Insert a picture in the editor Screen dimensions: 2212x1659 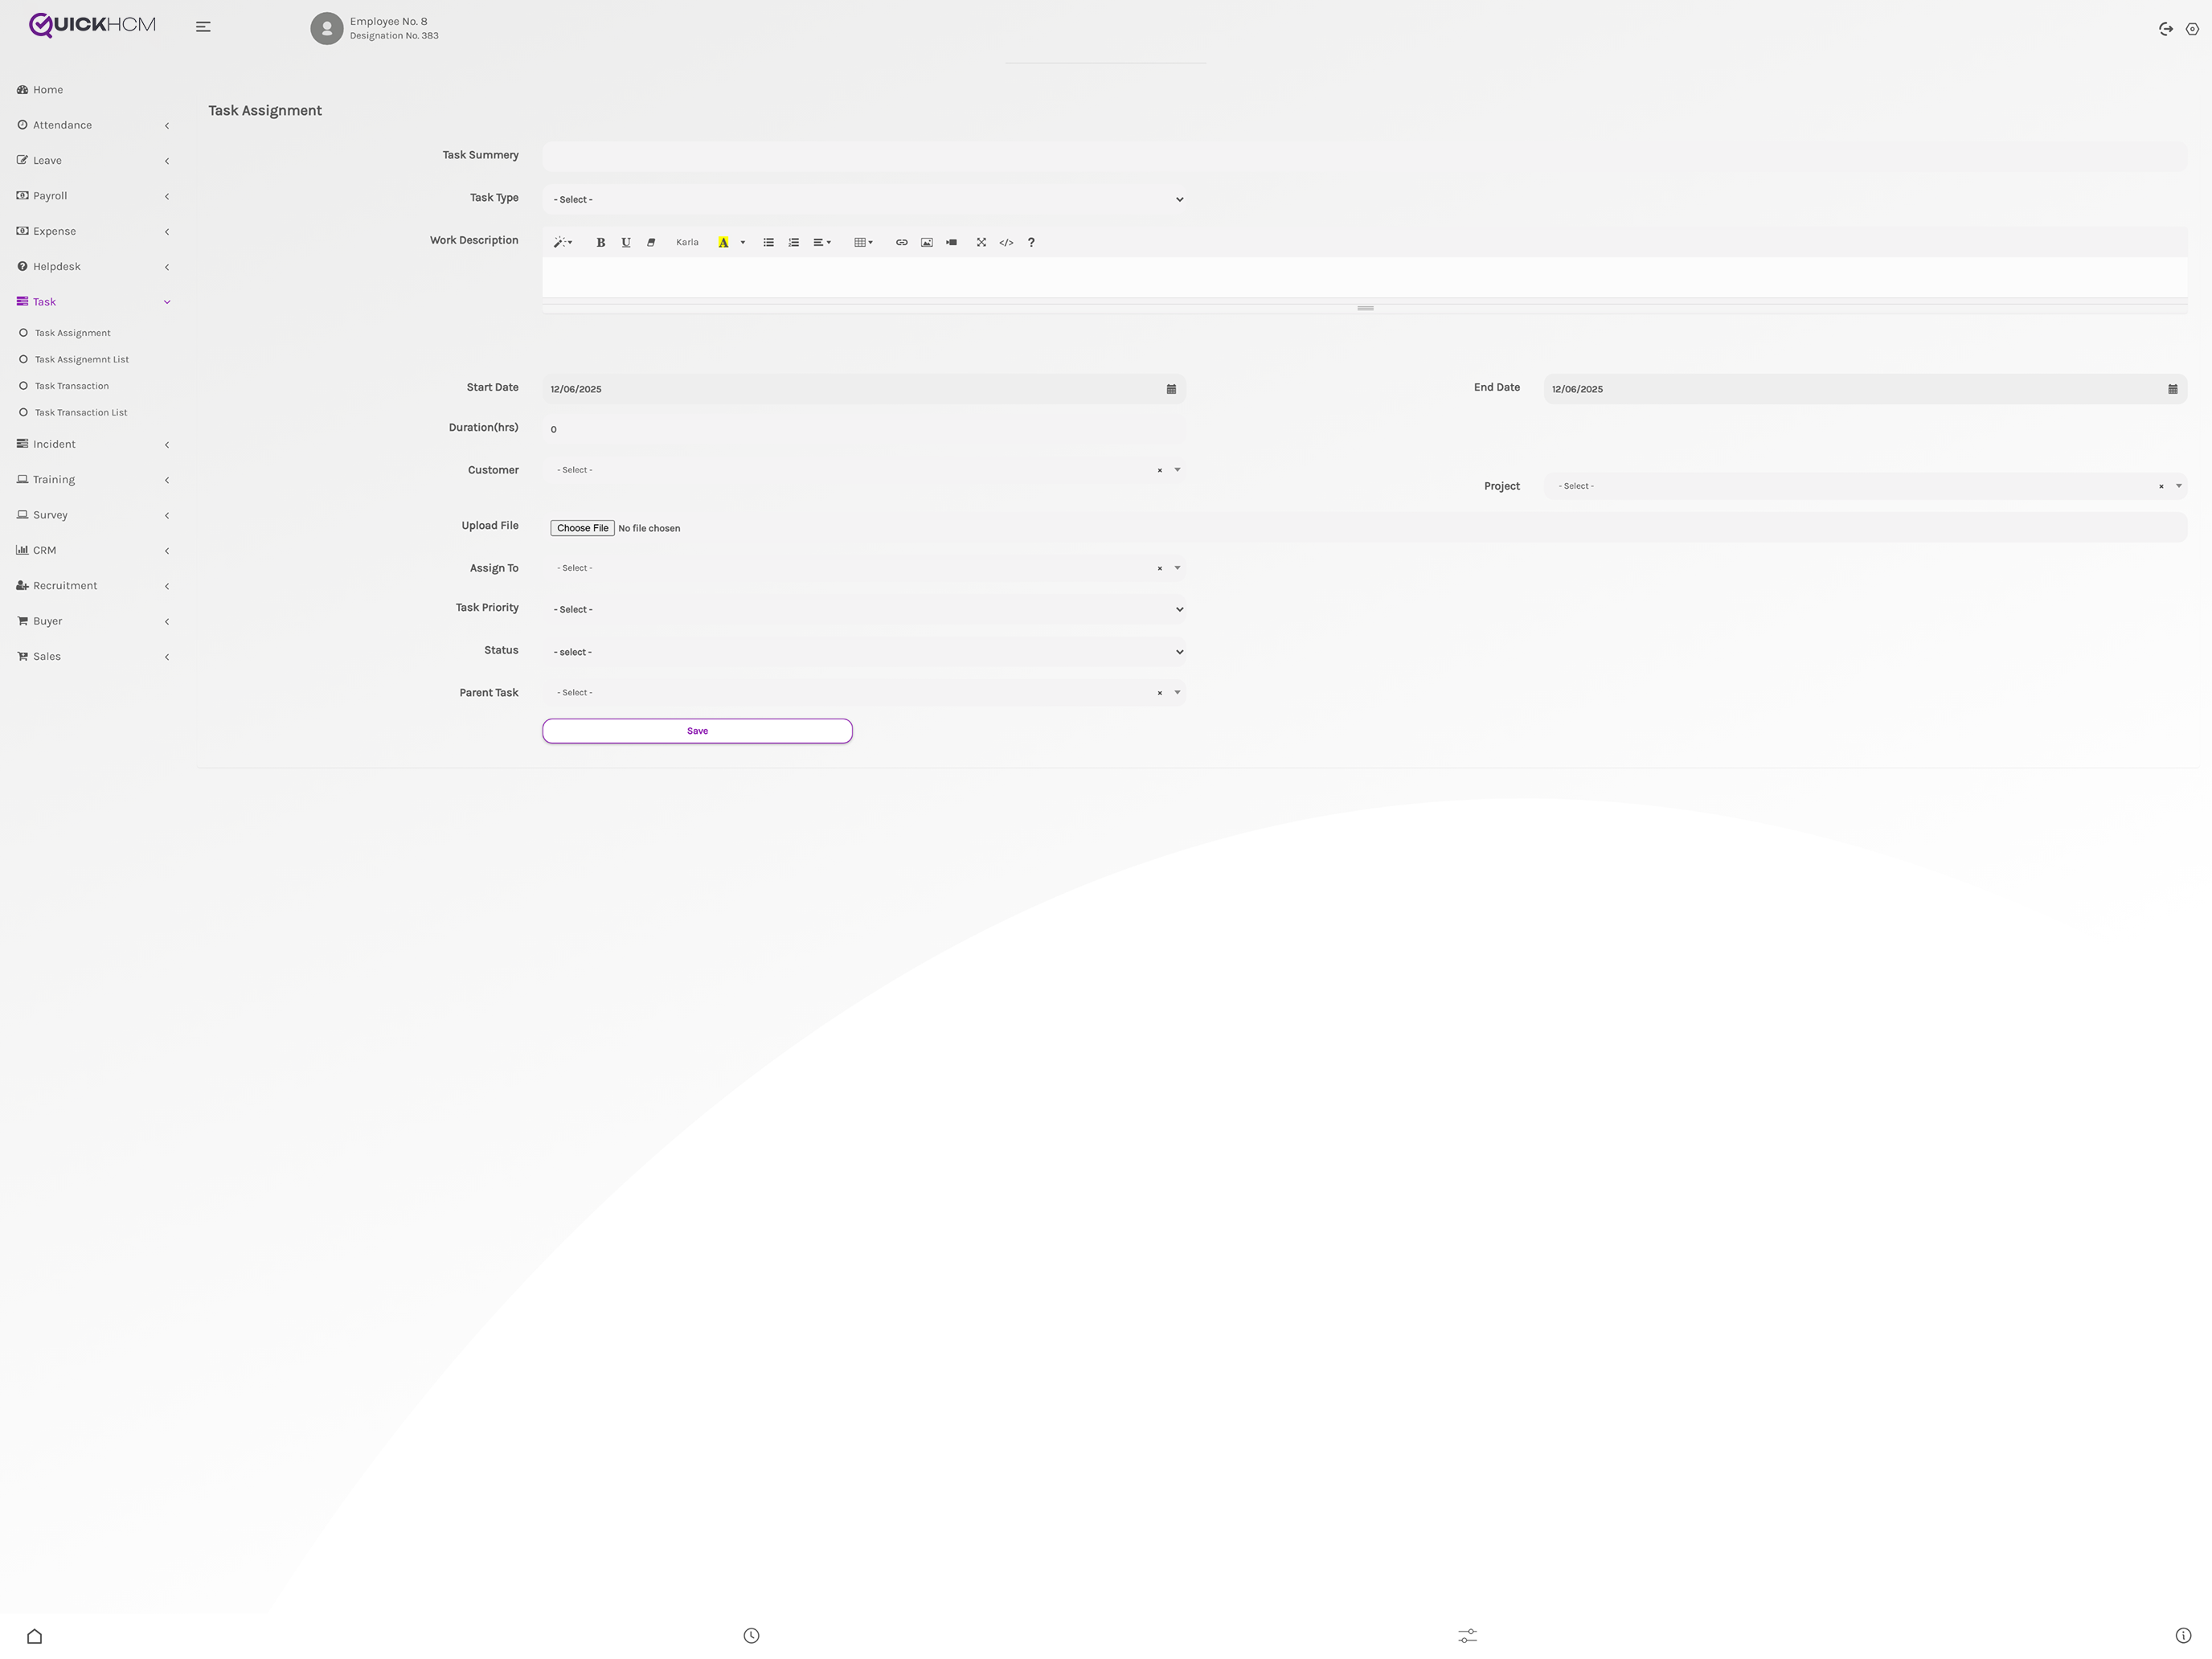(x=927, y=243)
